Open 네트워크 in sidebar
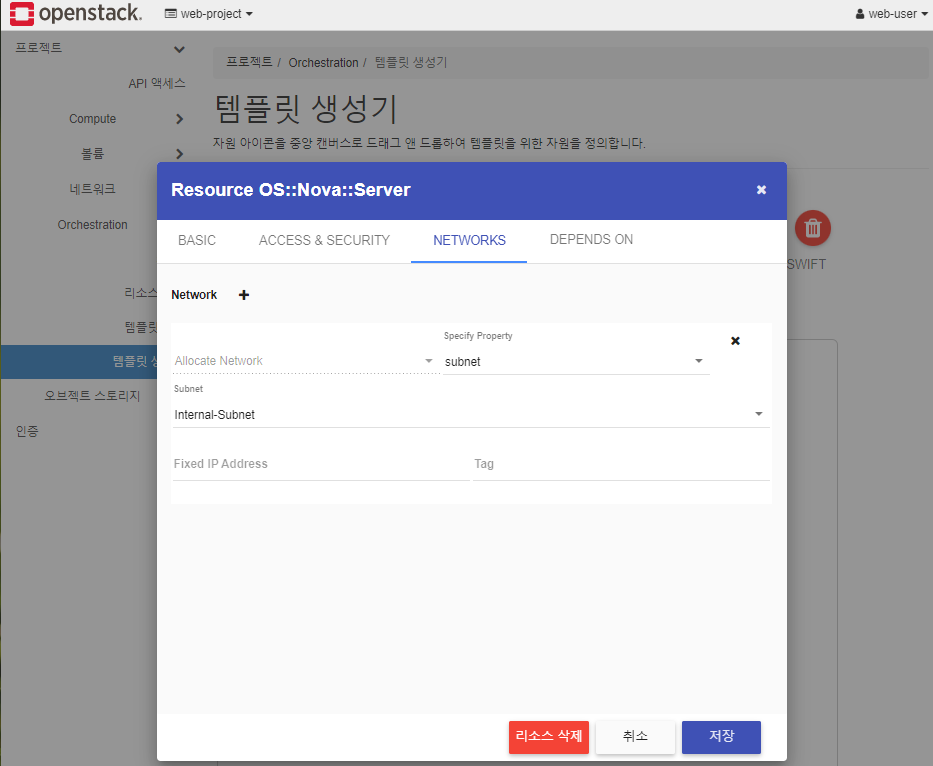Image resolution: width=933 pixels, height=766 pixels. [x=92, y=189]
